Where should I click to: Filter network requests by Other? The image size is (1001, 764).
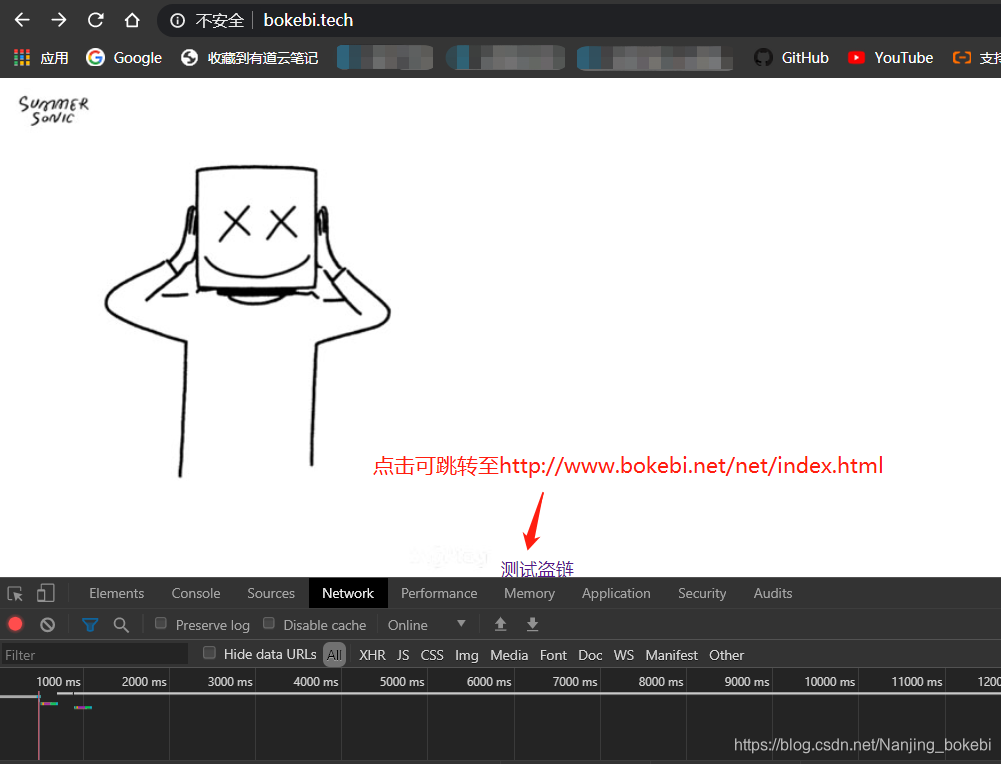pyautogui.click(x=726, y=655)
